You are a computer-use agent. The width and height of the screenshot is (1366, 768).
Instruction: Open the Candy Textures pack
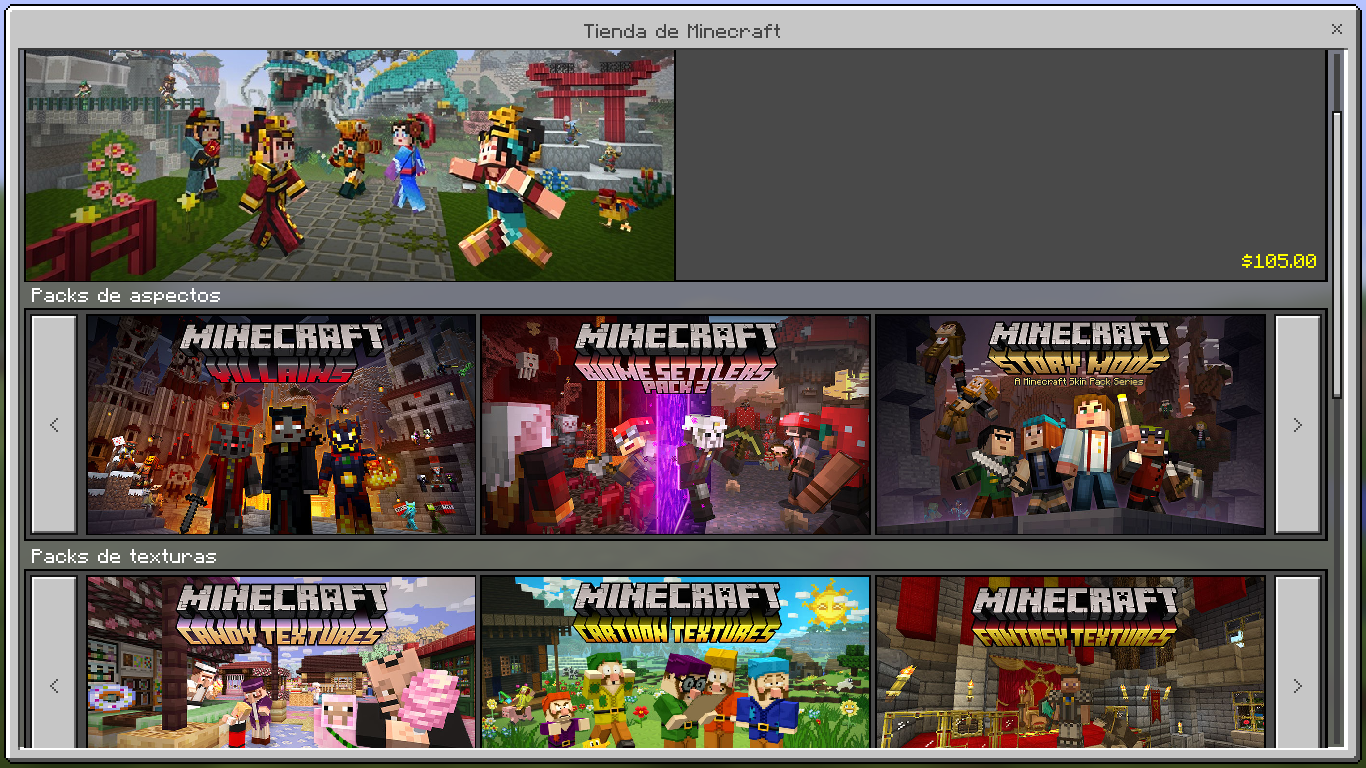pyautogui.click(x=281, y=662)
